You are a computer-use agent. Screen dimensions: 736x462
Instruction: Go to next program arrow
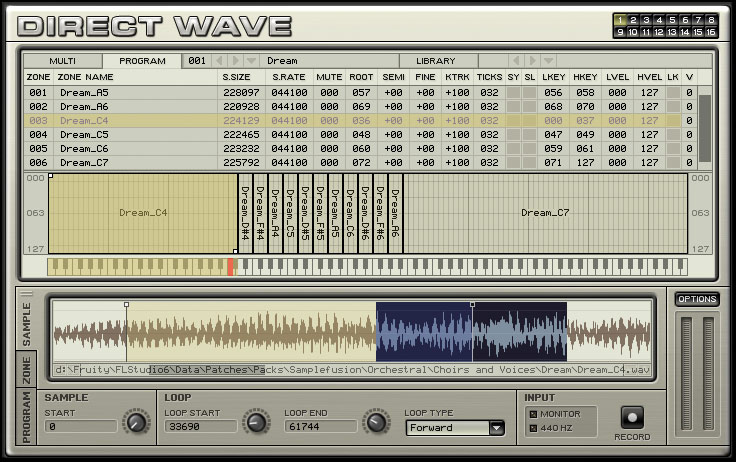(235, 61)
